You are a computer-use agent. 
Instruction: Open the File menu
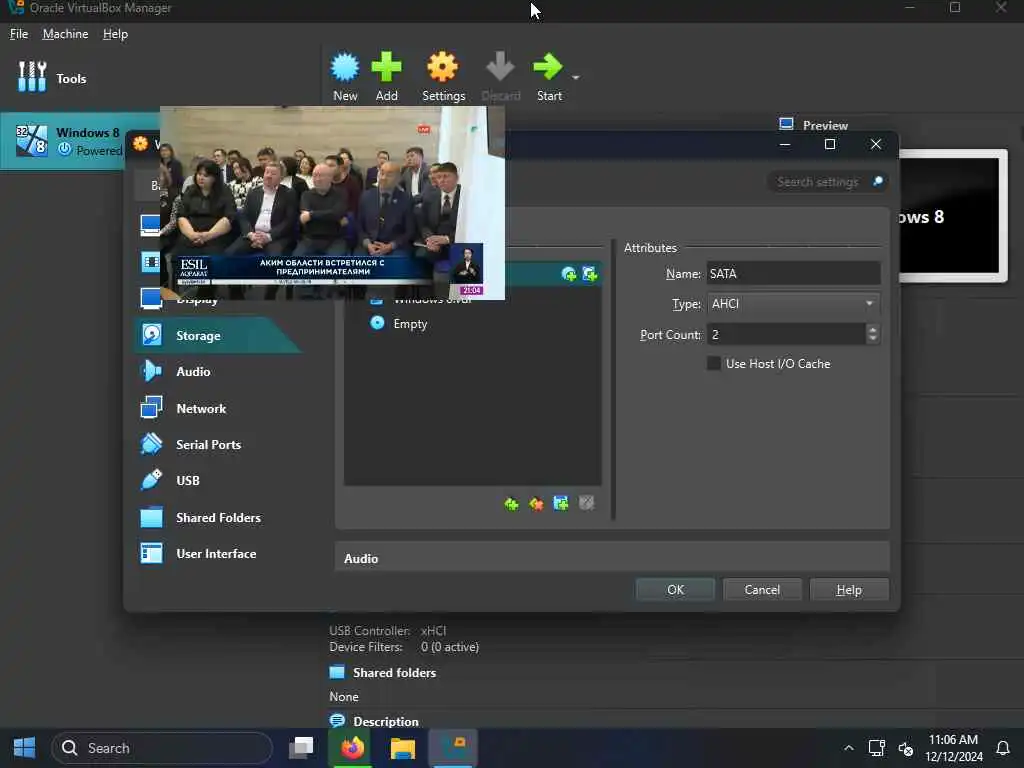click(19, 34)
